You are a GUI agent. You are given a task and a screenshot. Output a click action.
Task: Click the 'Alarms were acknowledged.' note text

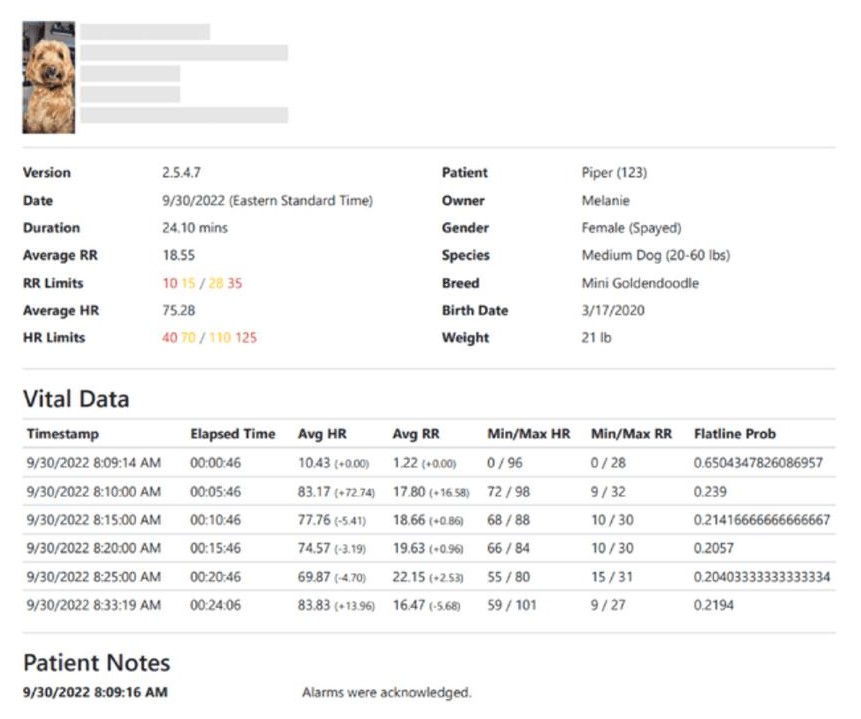coord(386,692)
